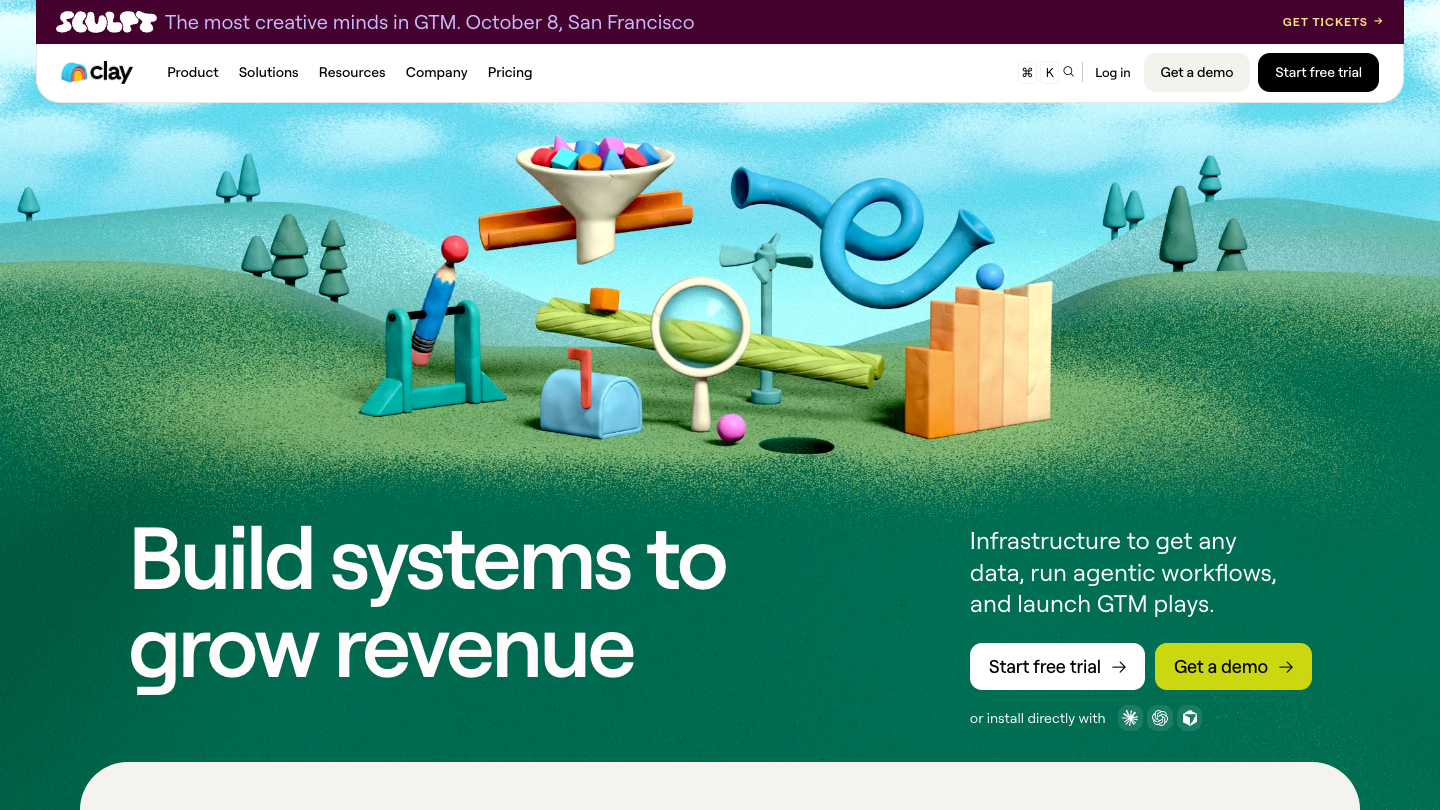Click banner text about October 8 San Francisco
Screen dimensions: 1440x810
tap(429, 22)
